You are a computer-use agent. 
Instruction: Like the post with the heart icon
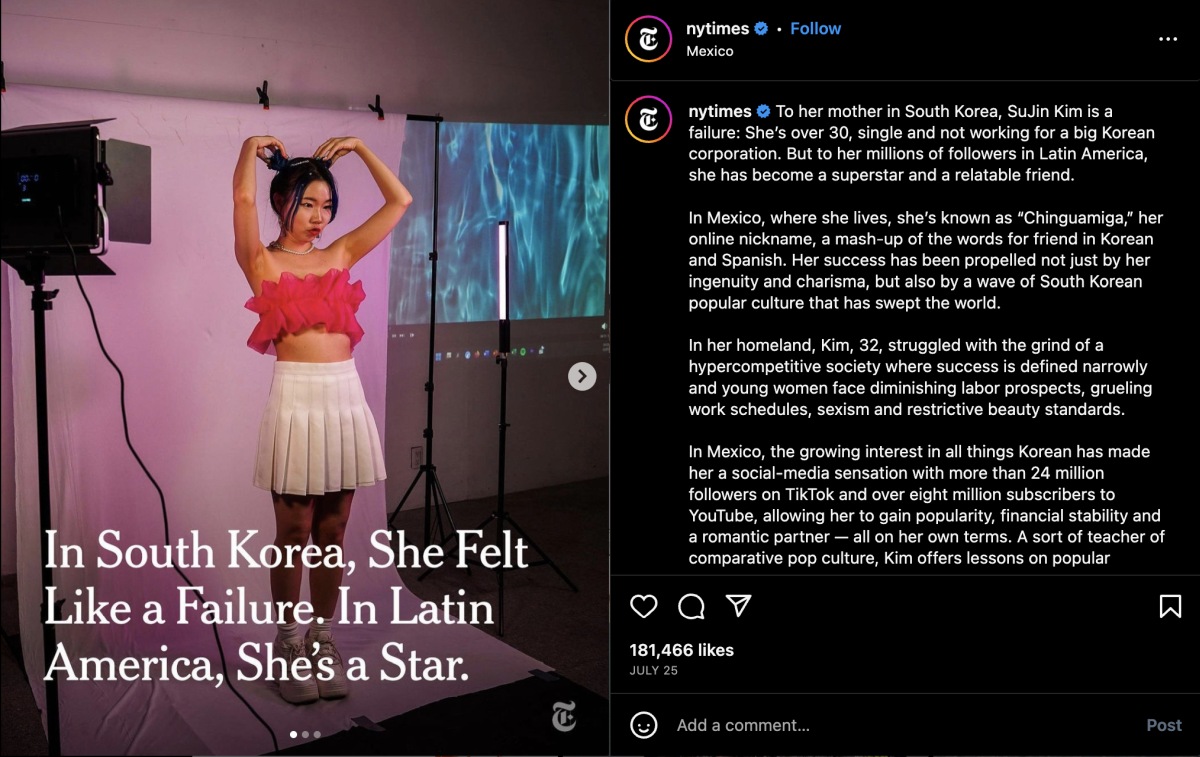tap(644, 606)
